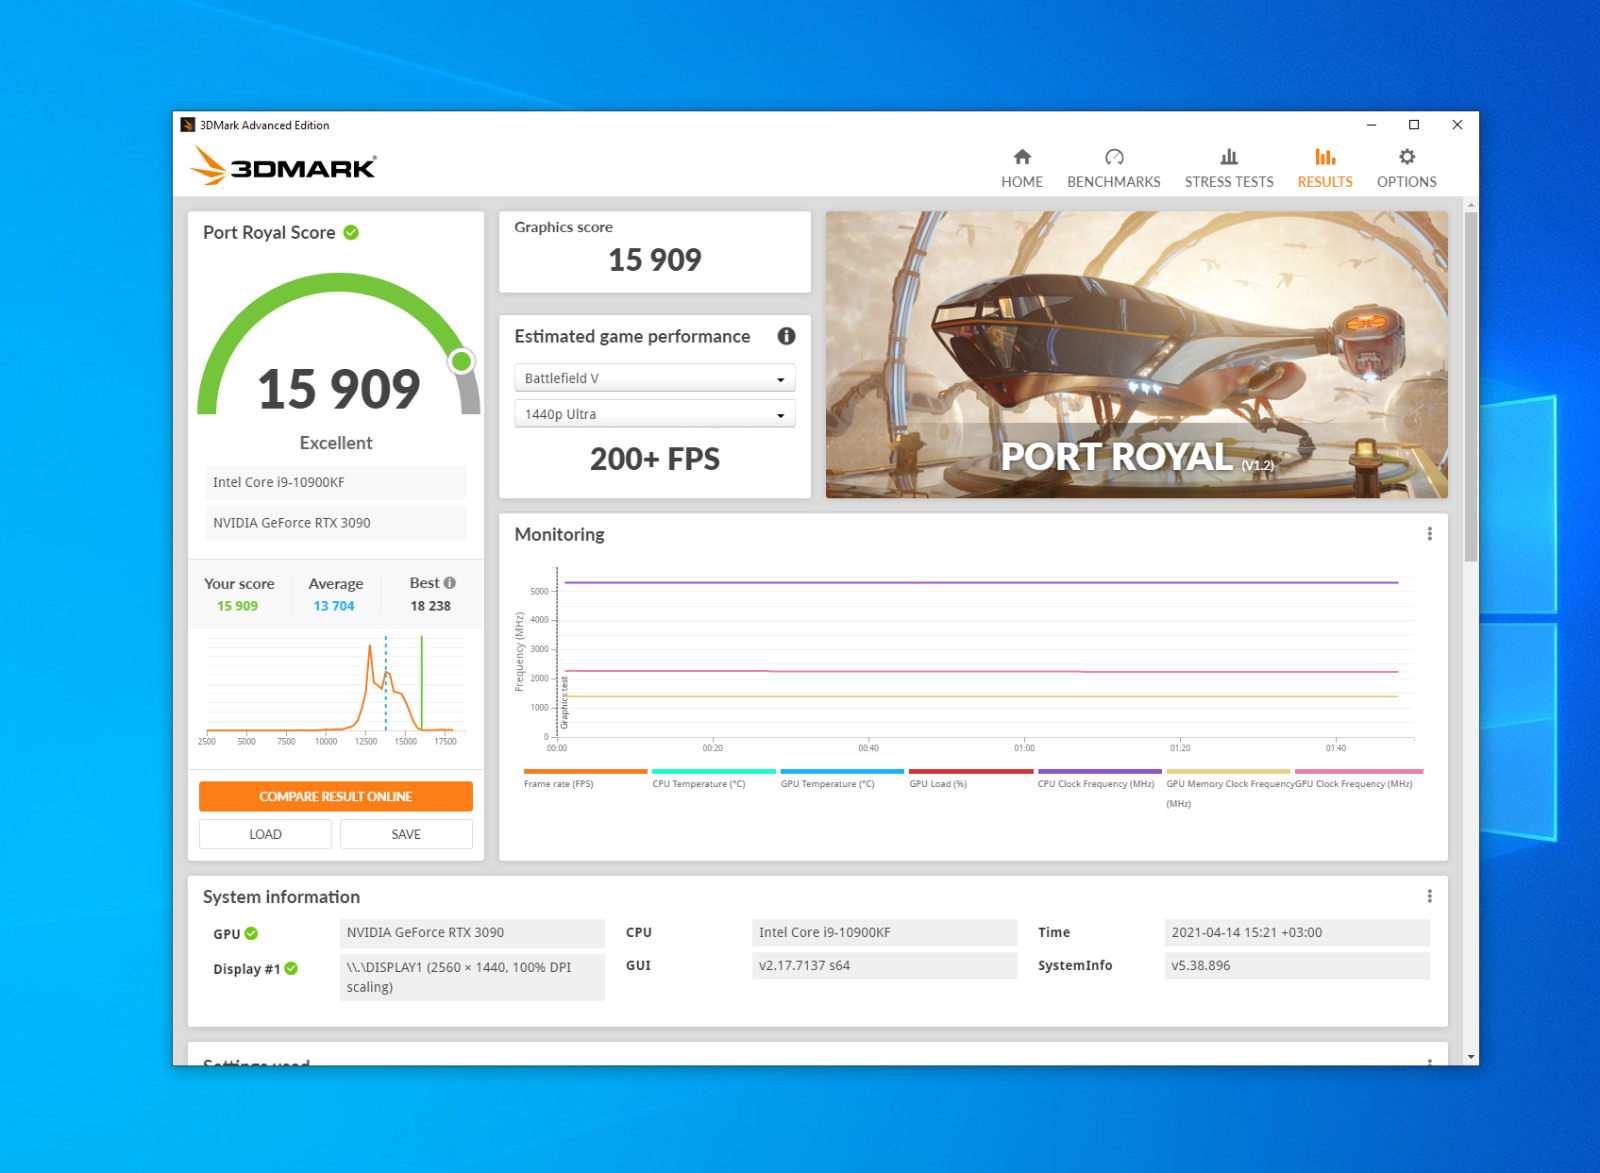Click the GUI version v2.17.7137 s64
Viewport: 1600px width, 1173px height.
pyautogui.click(x=884, y=965)
